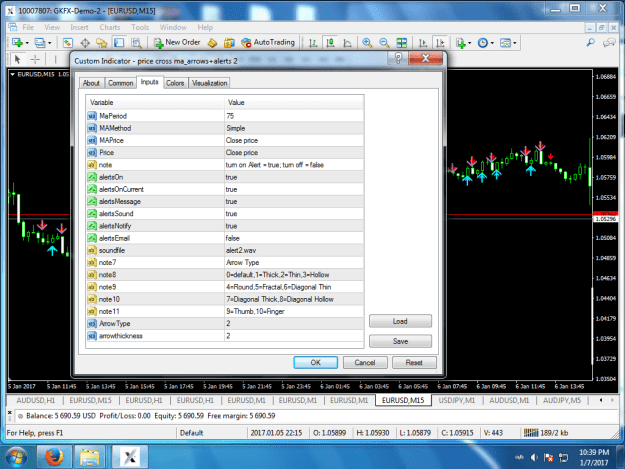Open the USDJPY,M1 chart tab
625x469 pixels.
457,400
